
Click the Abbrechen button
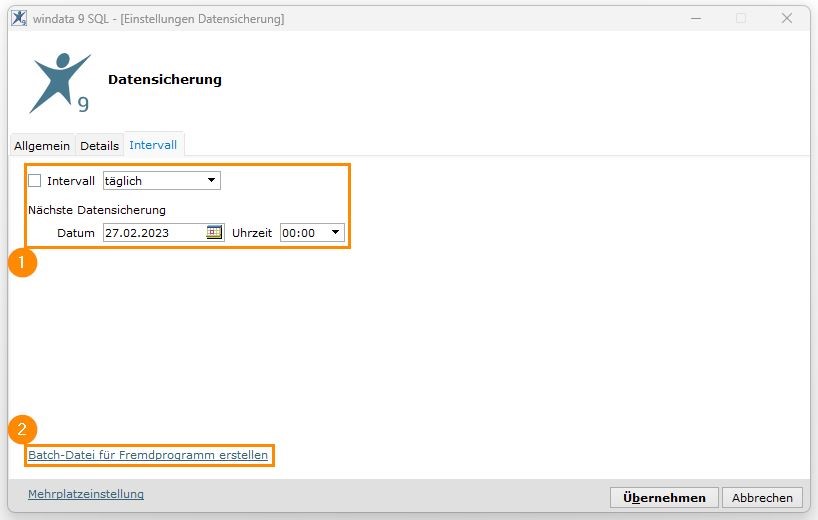[762, 498]
